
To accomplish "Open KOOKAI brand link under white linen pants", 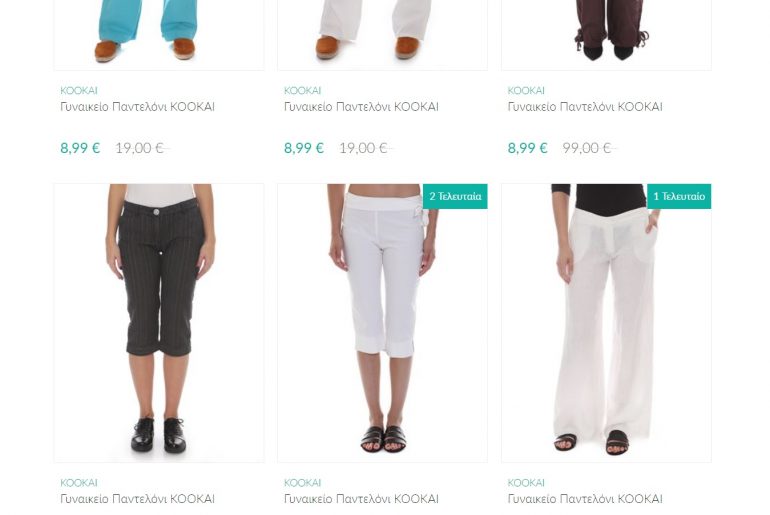I will pyautogui.click(x=526, y=483).
